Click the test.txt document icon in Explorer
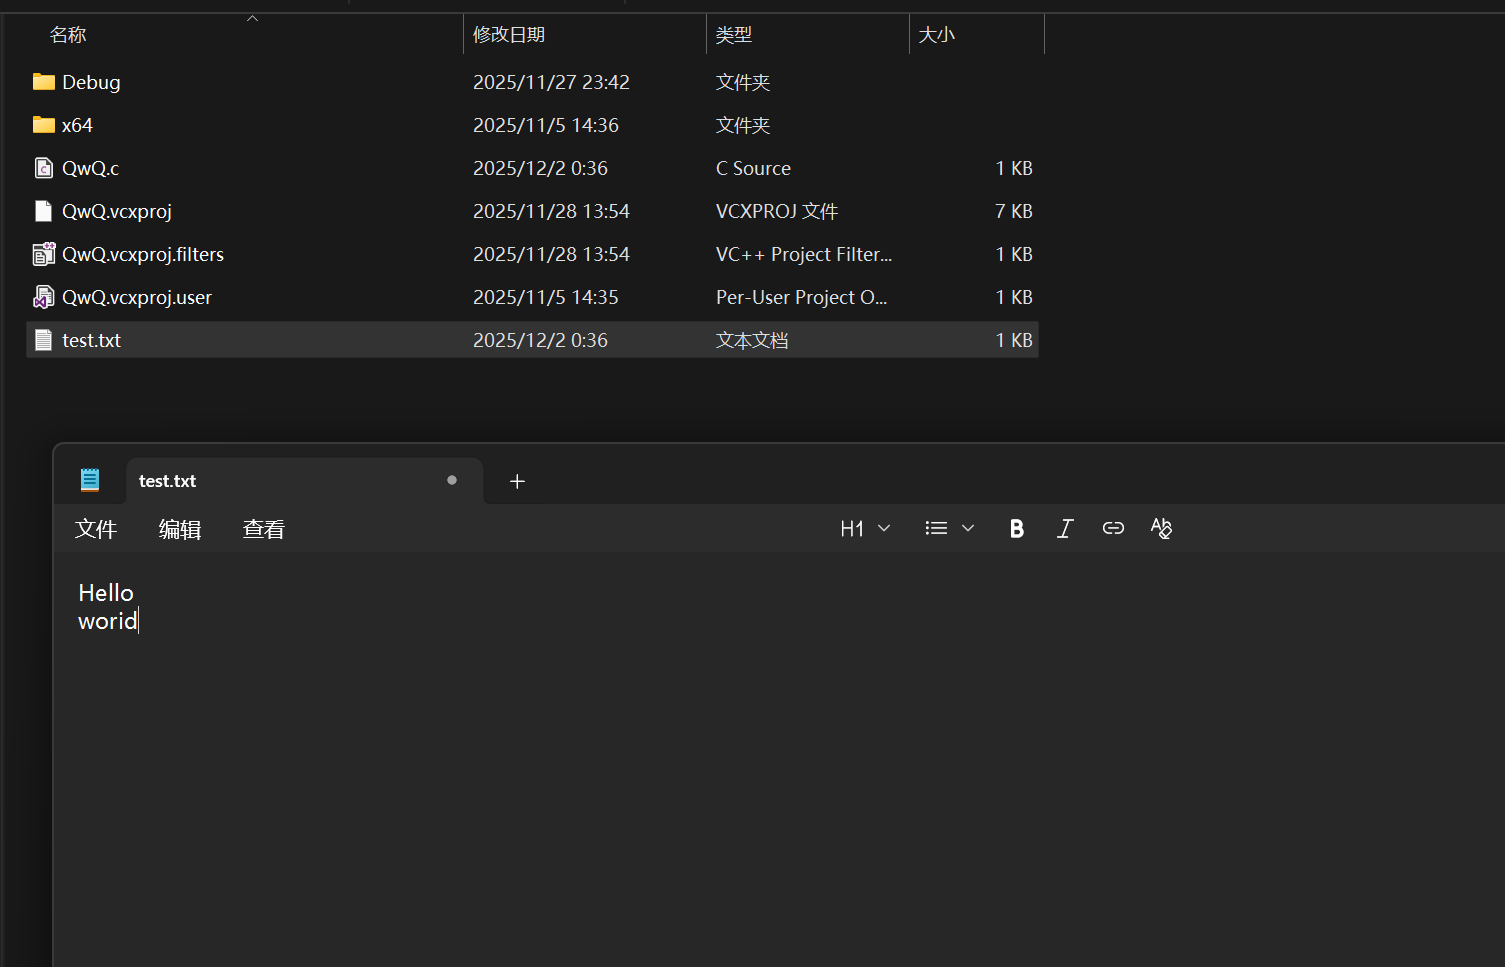Image resolution: width=1505 pixels, height=967 pixels. tap(43, 340)
